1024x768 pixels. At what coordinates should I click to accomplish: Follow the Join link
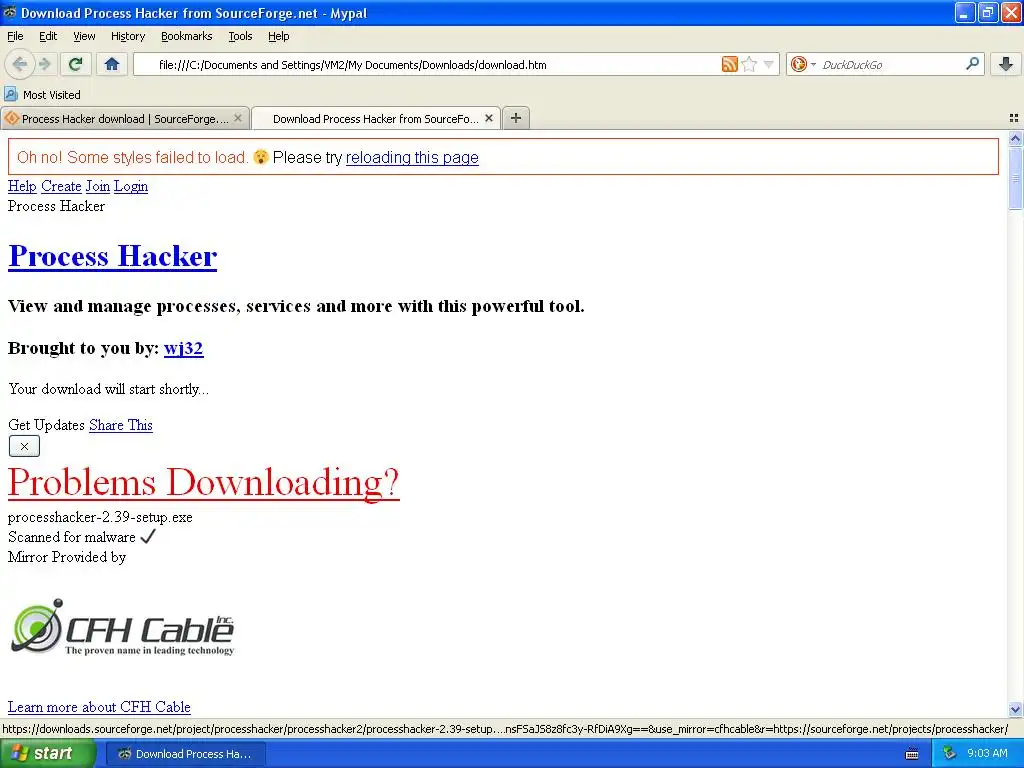[x=98, y=186]
